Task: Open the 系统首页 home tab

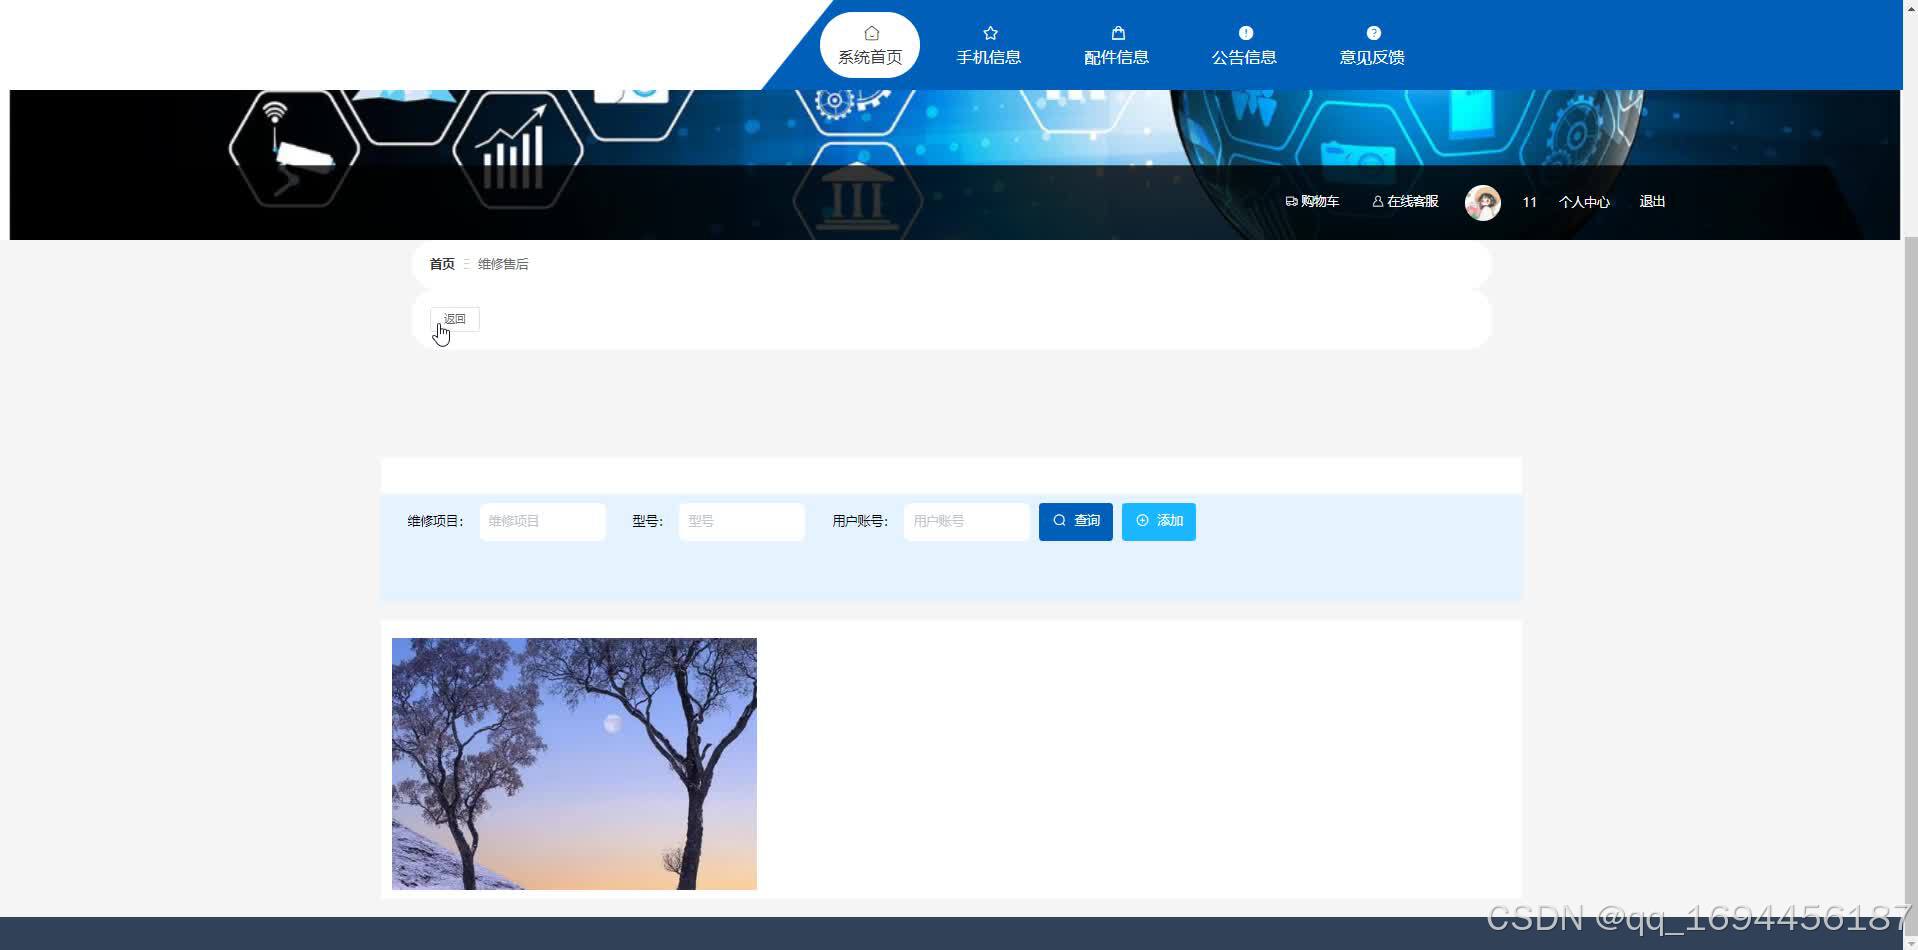Action: pos(870,45)
